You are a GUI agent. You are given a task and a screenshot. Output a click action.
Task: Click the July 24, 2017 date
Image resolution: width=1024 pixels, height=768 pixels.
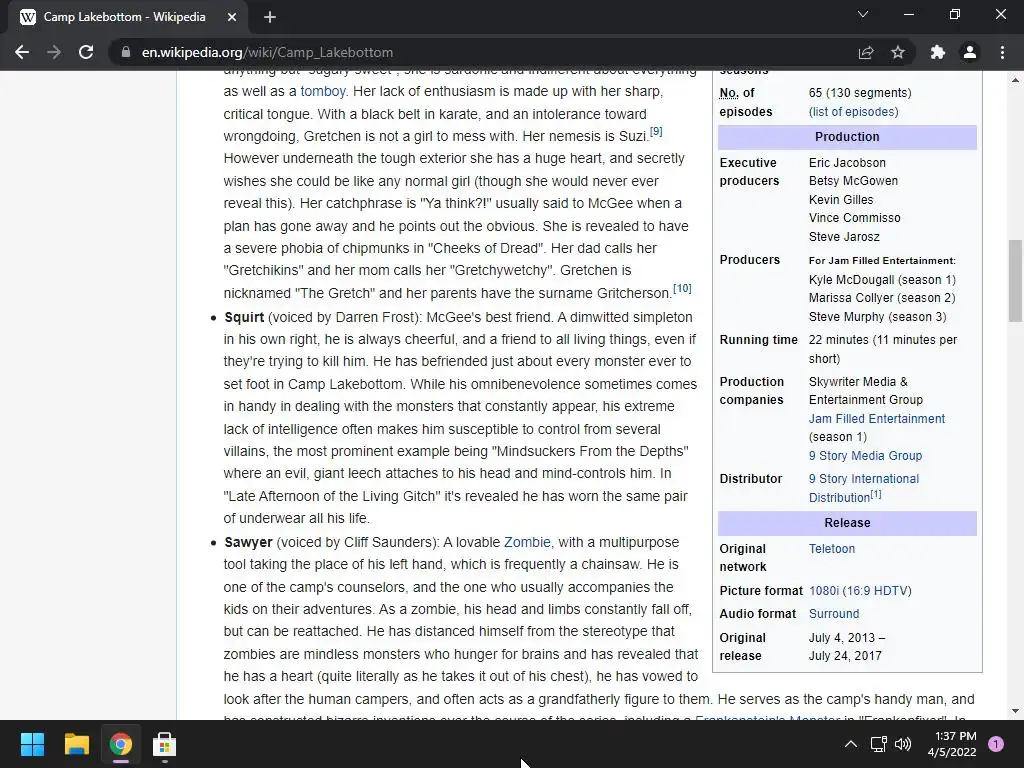845,656
